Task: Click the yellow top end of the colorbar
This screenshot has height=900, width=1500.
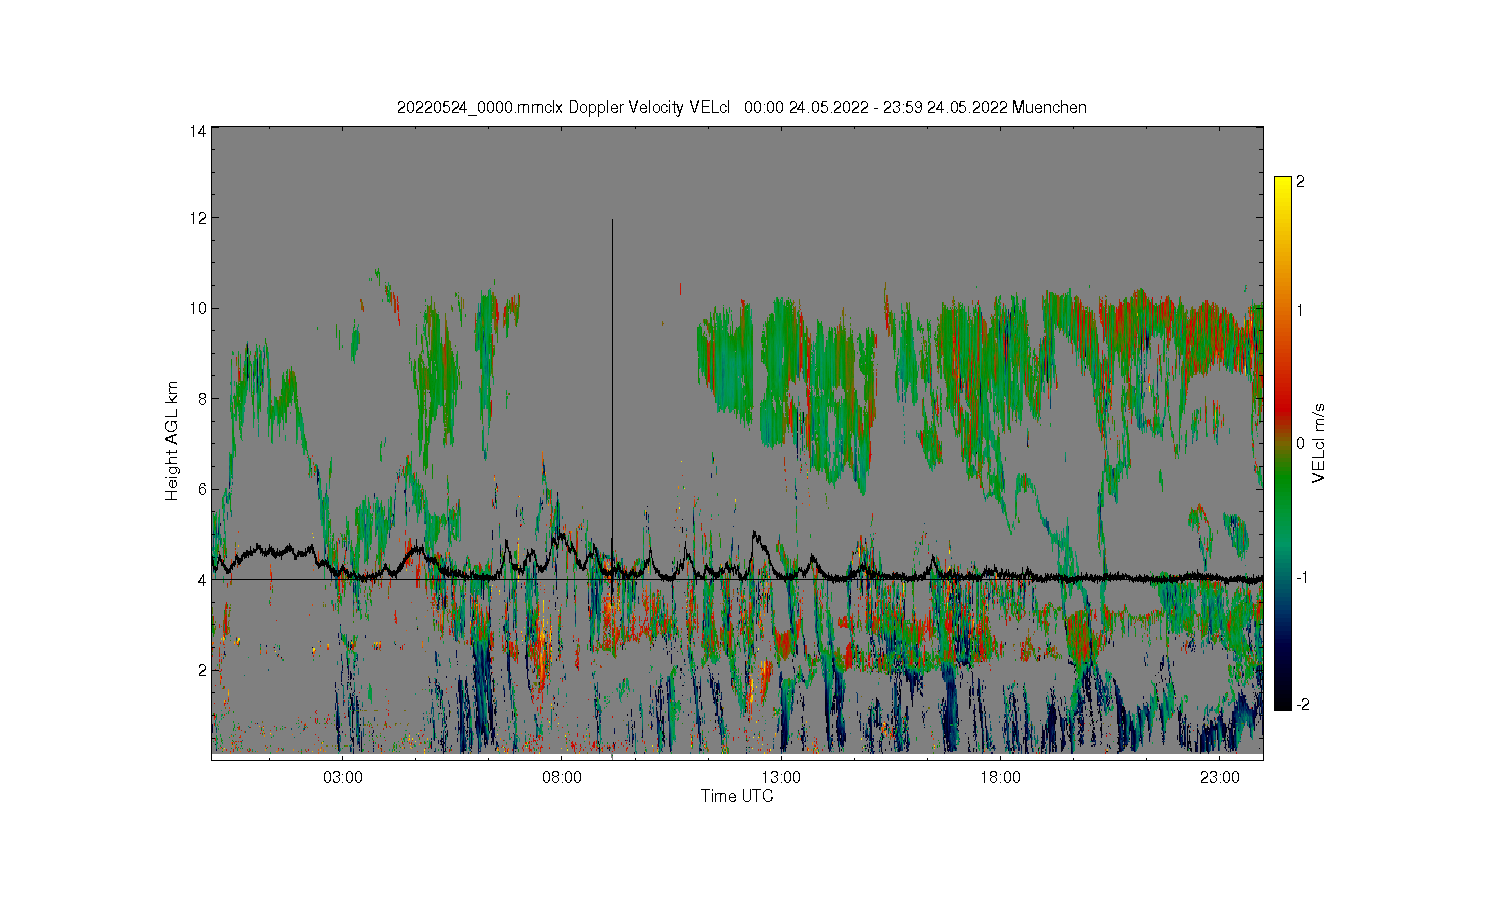Action: point(1283,188)
